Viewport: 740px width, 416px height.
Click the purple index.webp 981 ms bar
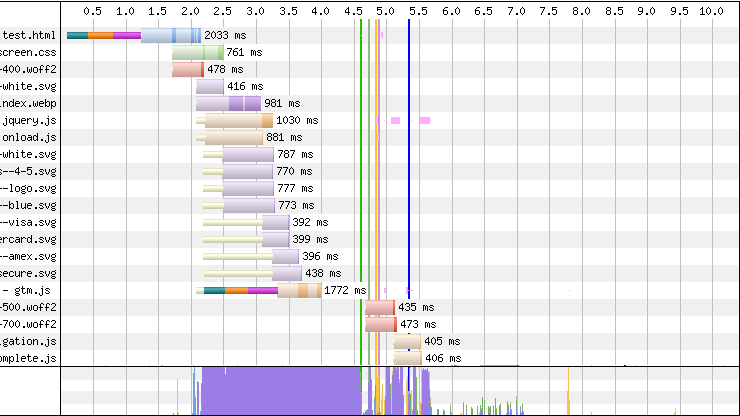(x=228, y=103)
